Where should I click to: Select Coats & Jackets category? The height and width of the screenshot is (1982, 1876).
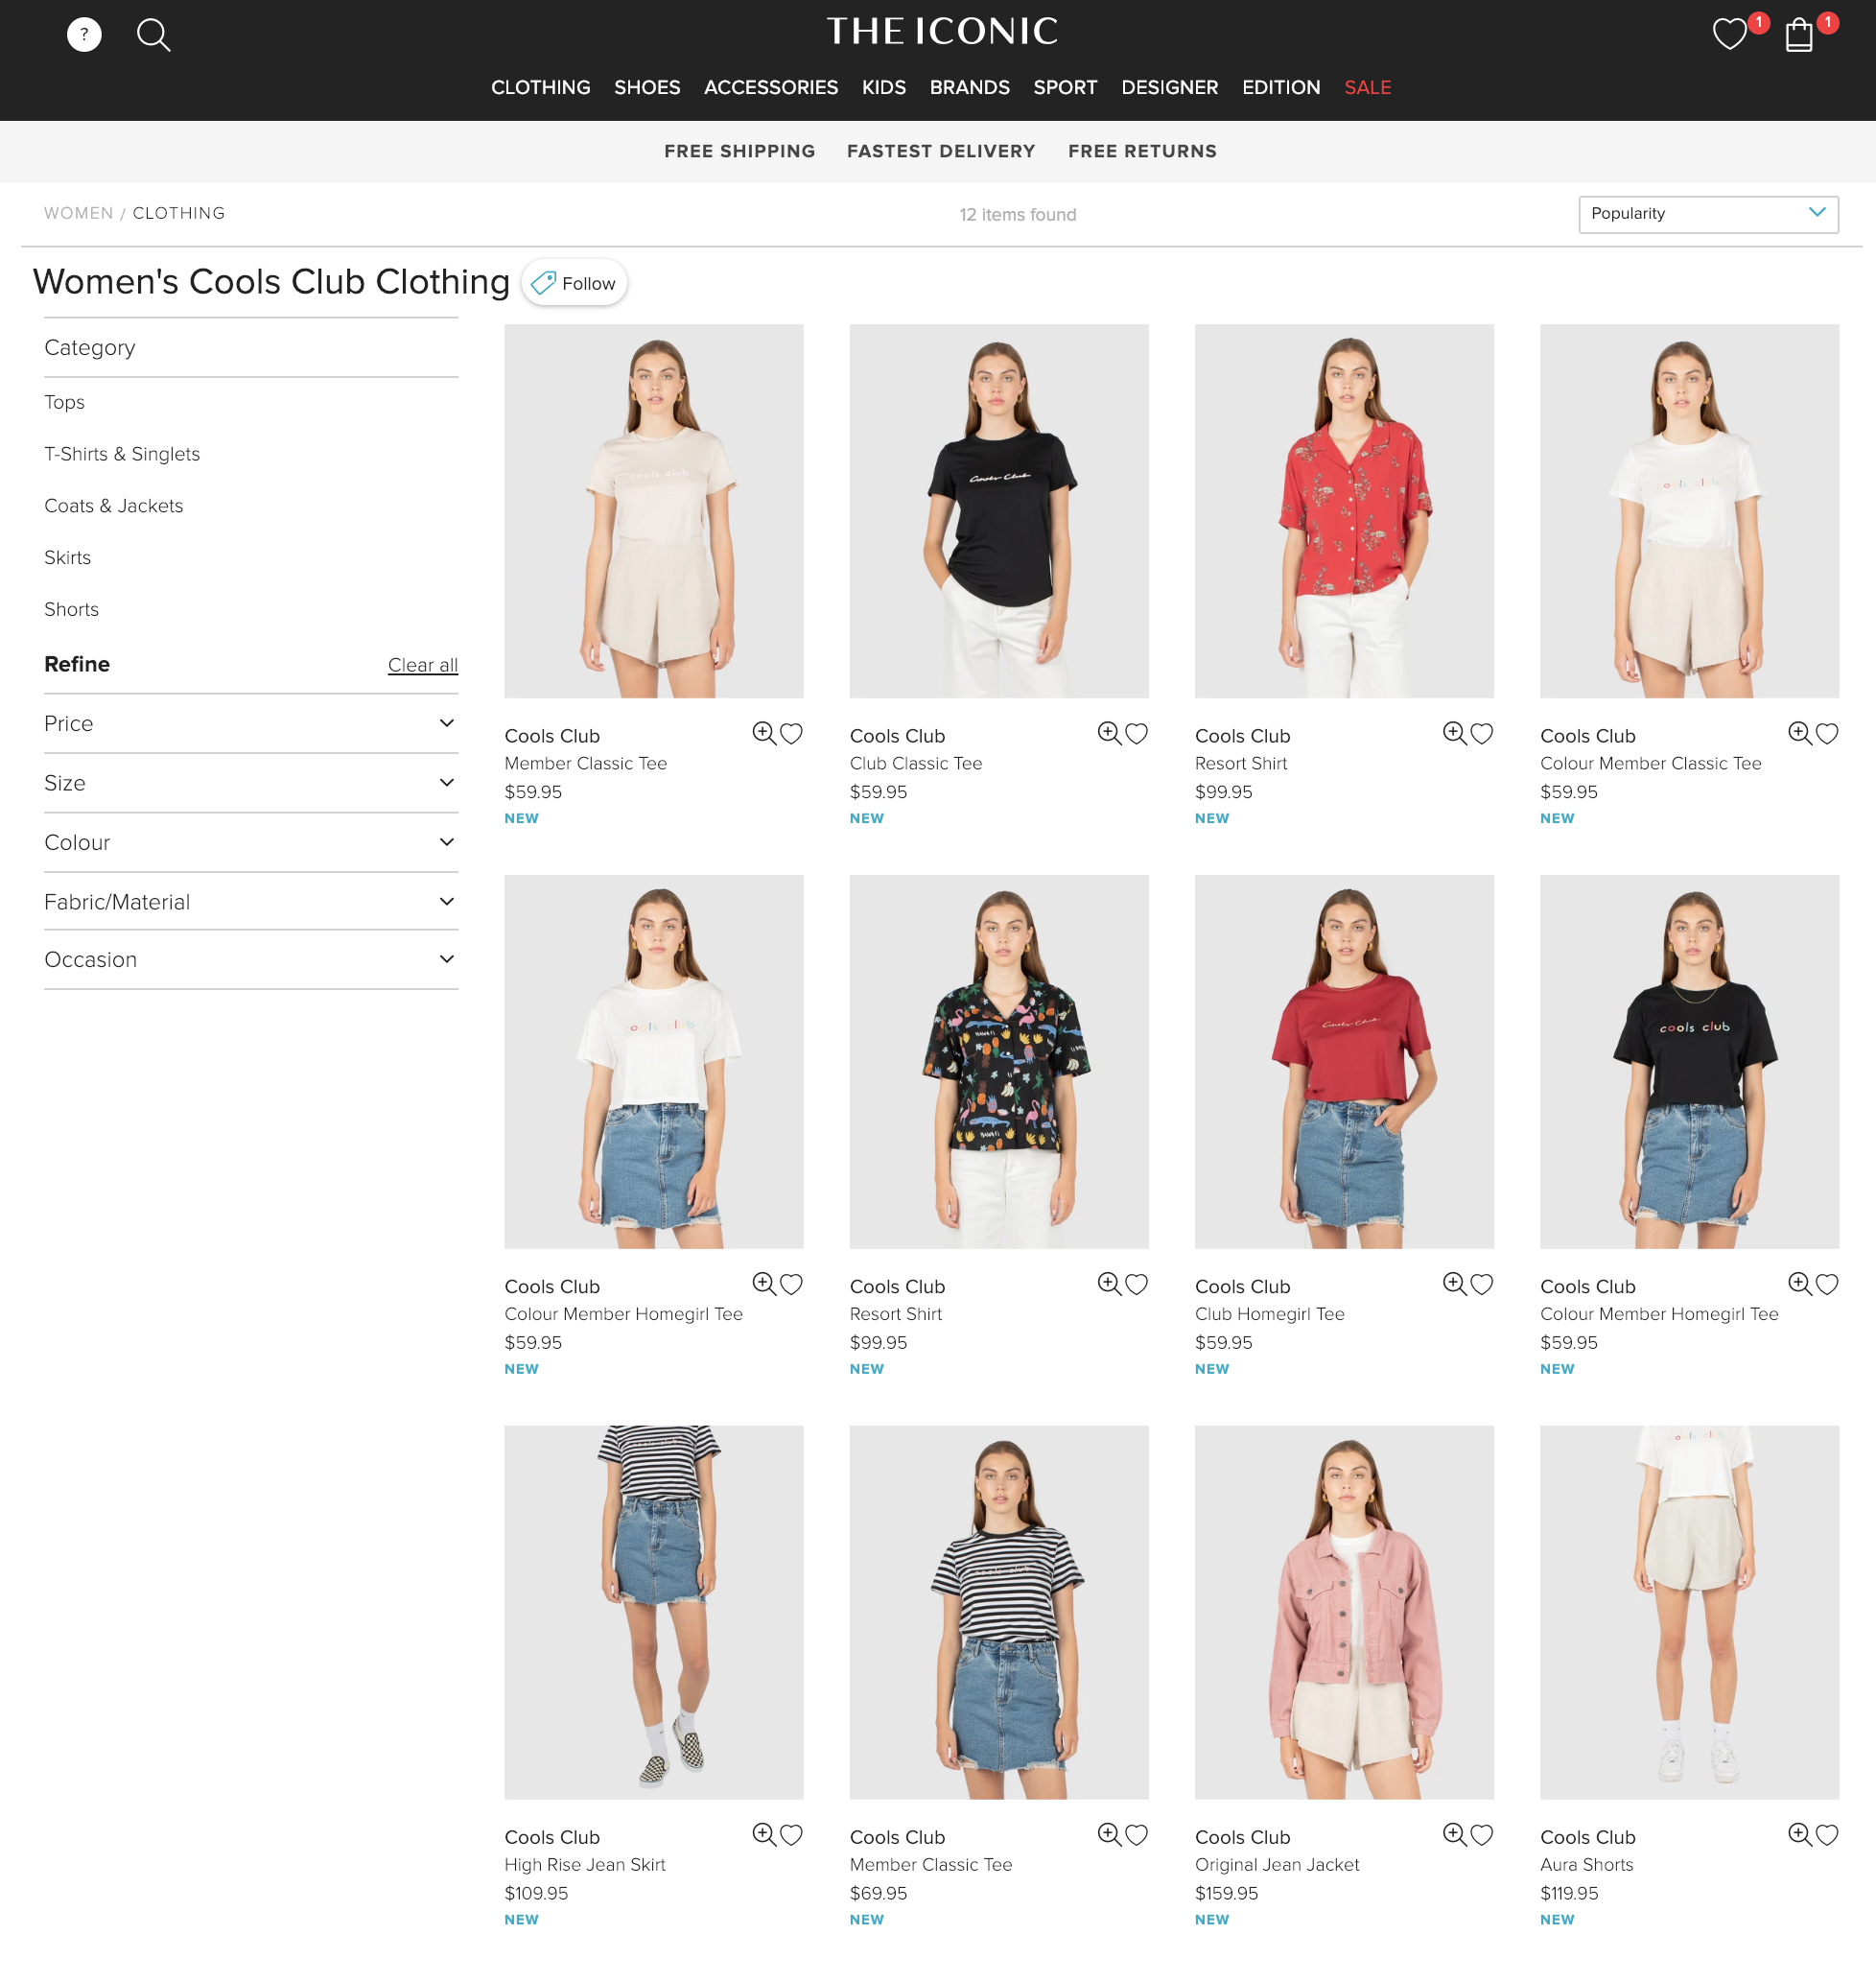pos(114,506)
